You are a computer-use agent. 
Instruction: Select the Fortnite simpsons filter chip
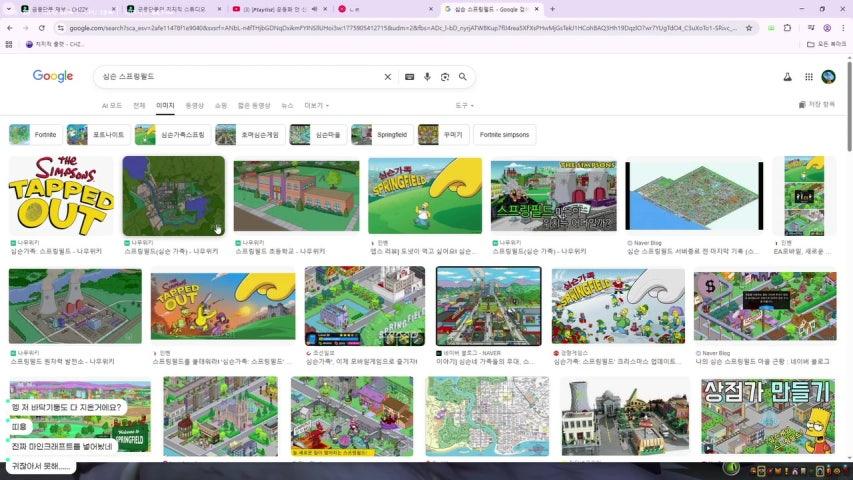coord(504,134)
